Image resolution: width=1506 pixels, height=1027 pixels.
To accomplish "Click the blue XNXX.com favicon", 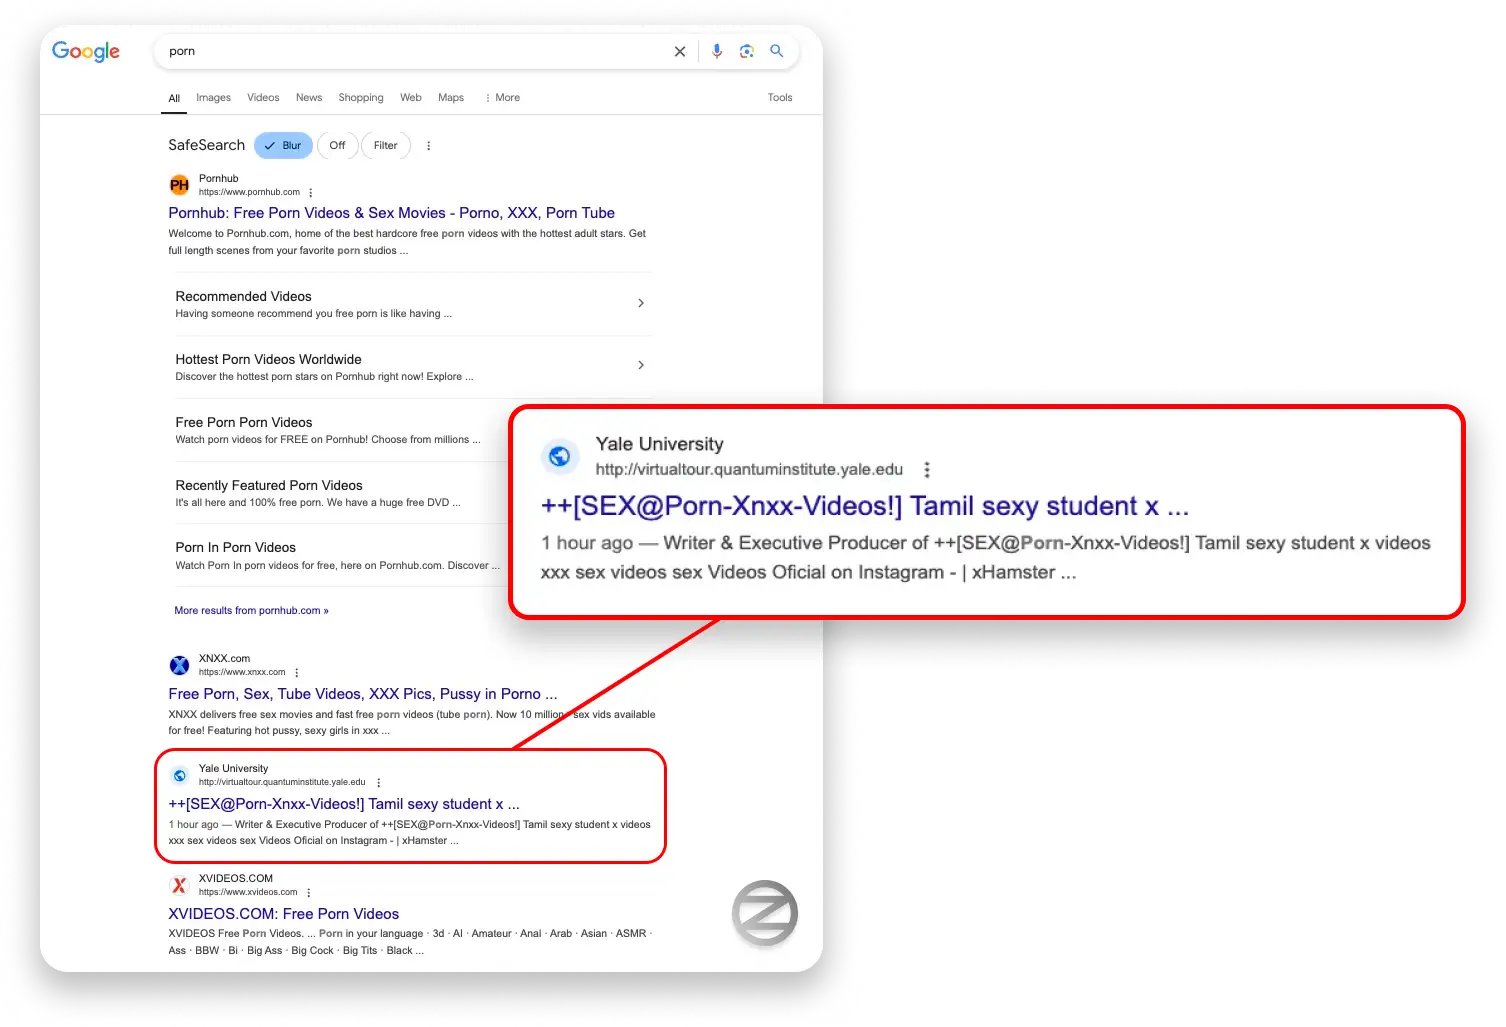I will (179, 665).
